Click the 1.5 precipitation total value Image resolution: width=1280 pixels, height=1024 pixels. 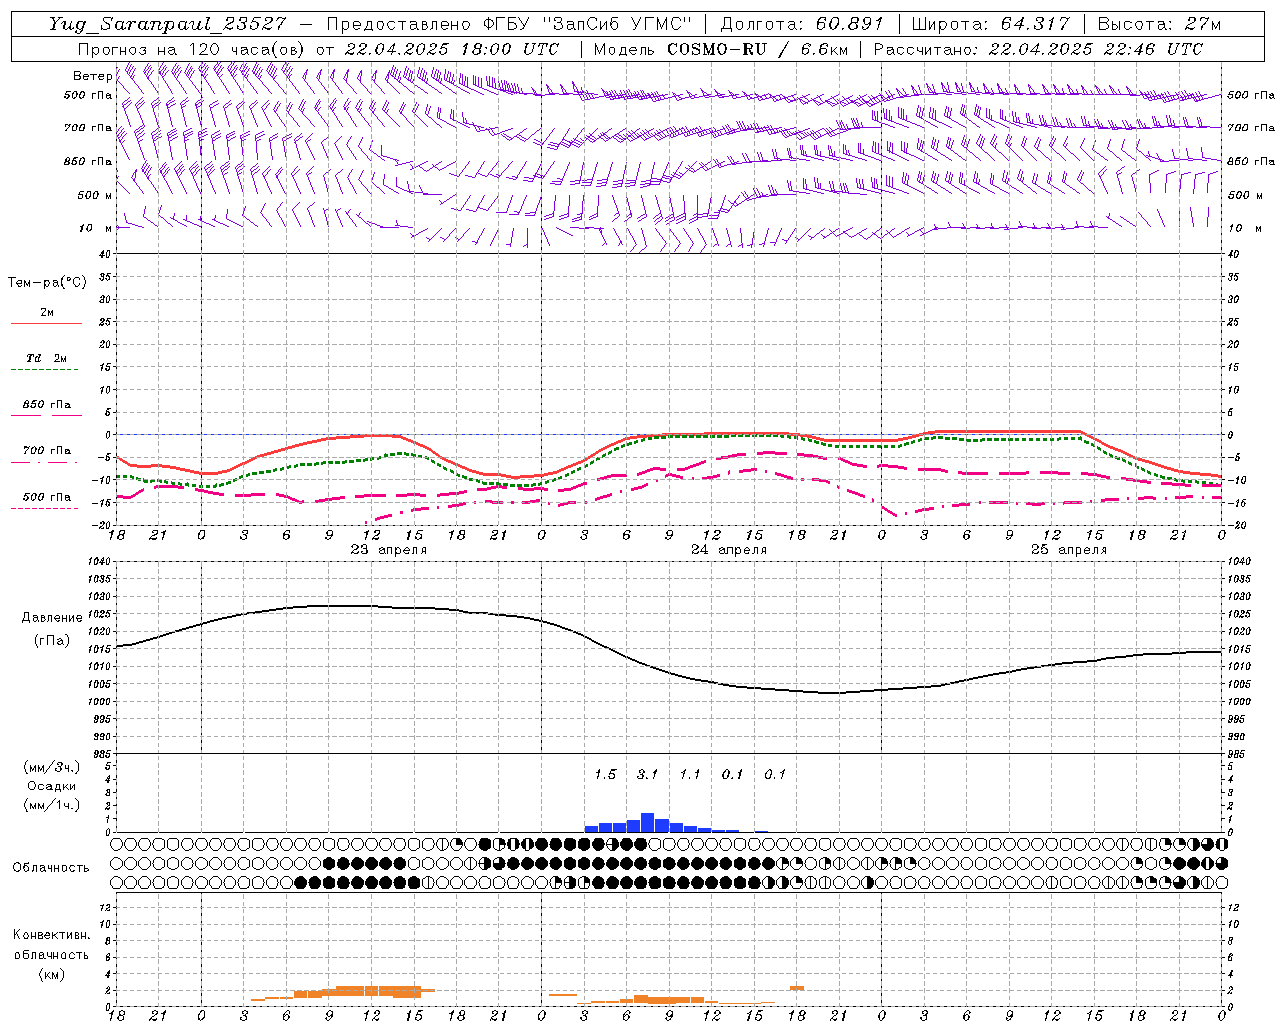[x=605, y=775]
